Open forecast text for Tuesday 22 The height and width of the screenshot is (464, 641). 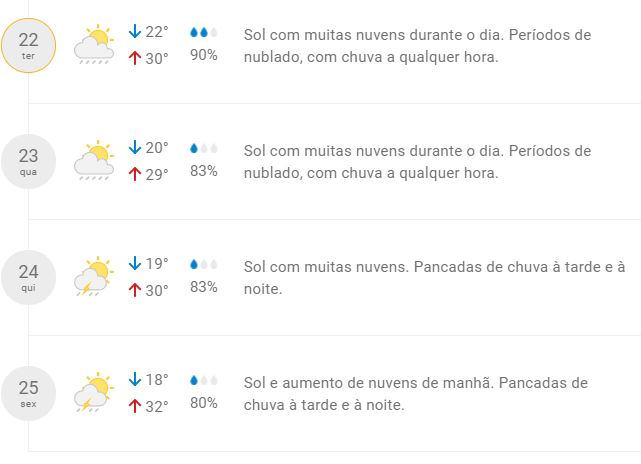417,45
